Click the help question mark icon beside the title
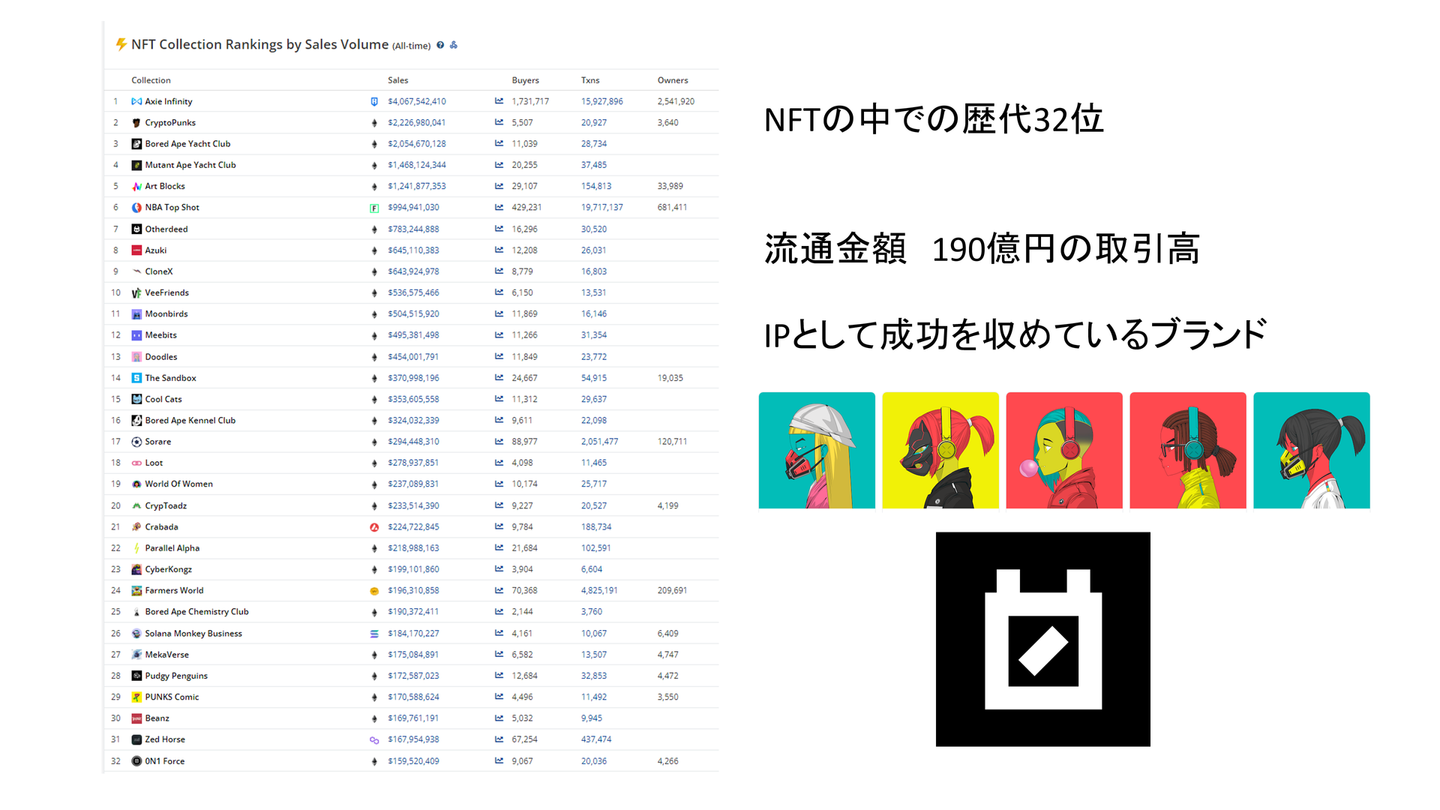This screenshot has width=1440, height=810. 440,45
